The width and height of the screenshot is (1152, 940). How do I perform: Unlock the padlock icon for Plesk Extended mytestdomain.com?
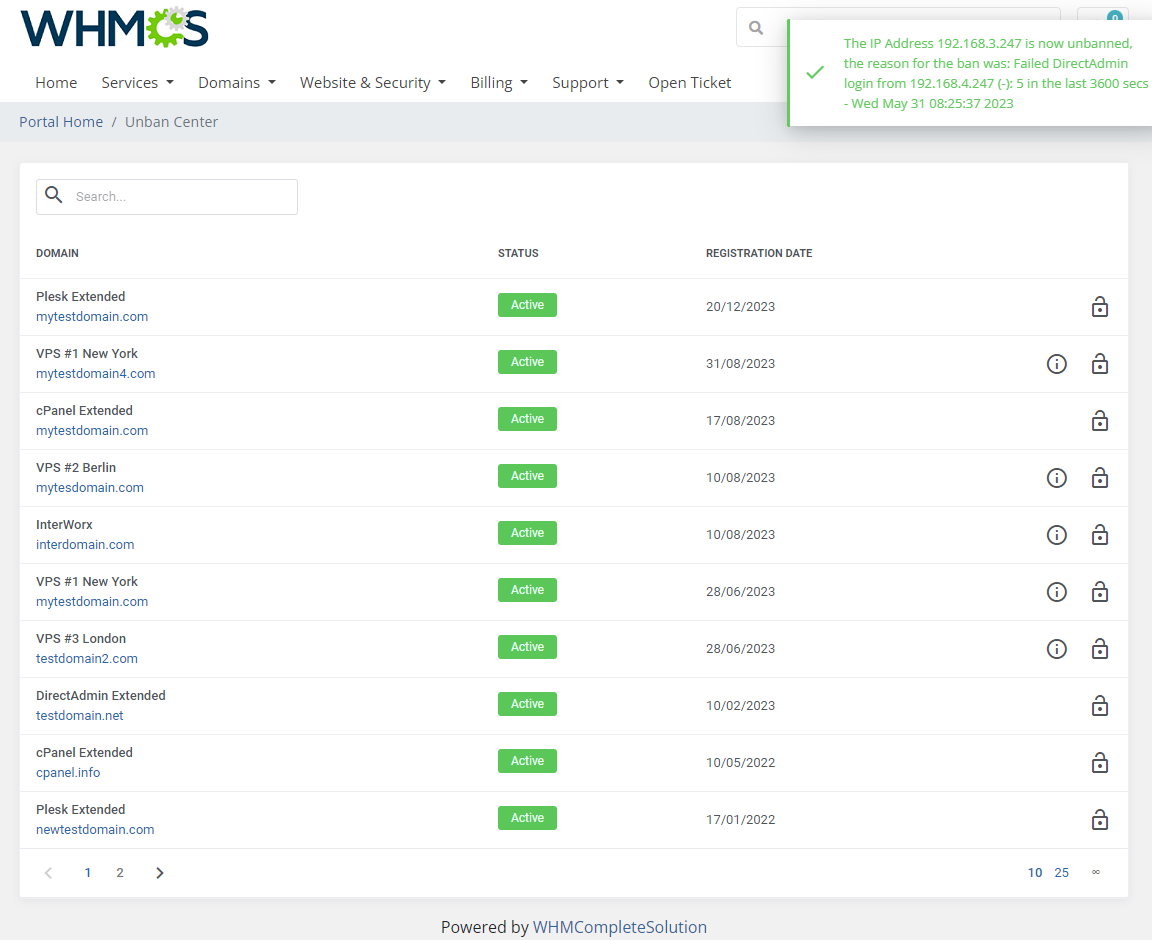click(1100, 307)
